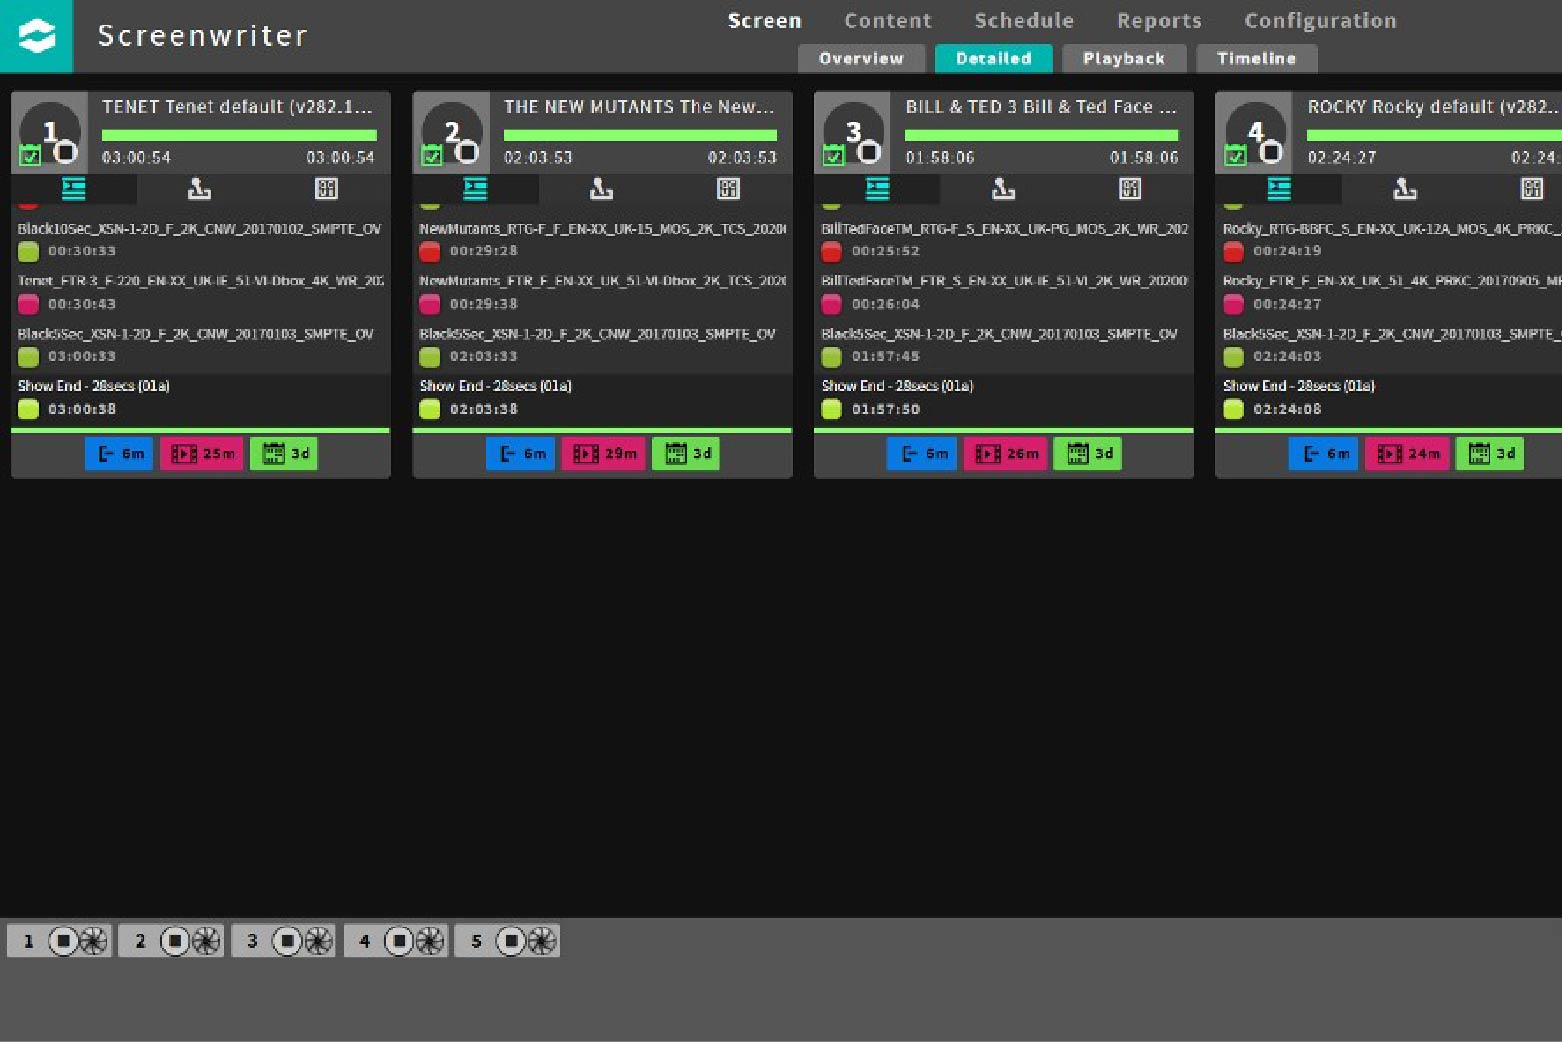1562x1042 pixels.
Task: Click the shutter lens icon for screen 2 in bottom bar
Action: pyautogui.click(x=206, y=941)
